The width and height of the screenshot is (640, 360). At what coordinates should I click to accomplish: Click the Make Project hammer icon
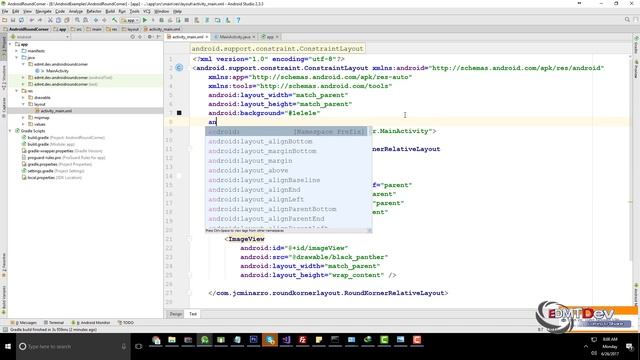click(x=115, y=20)
